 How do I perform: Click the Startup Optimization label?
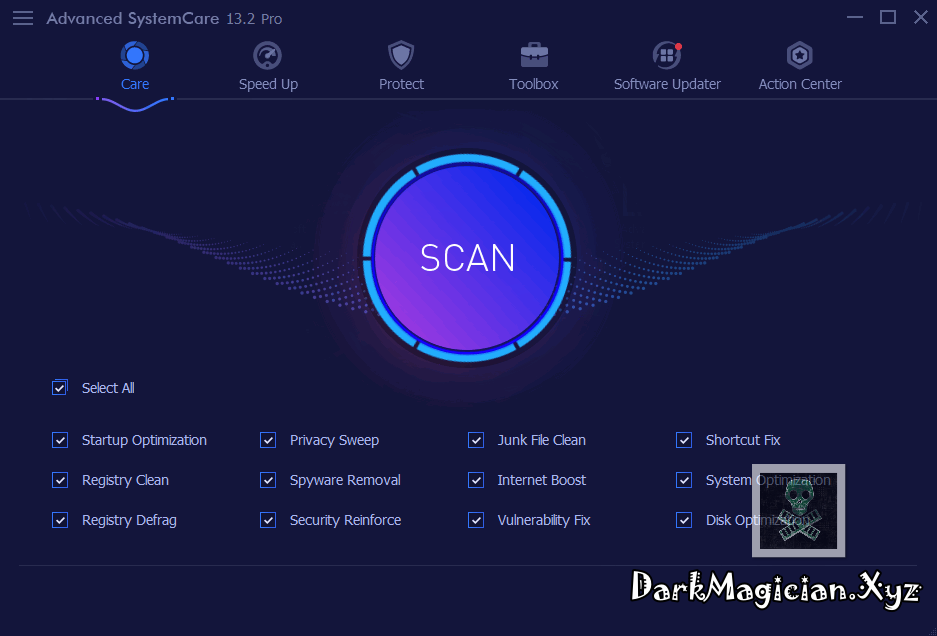pyautogui.click(x=144, y=441)
